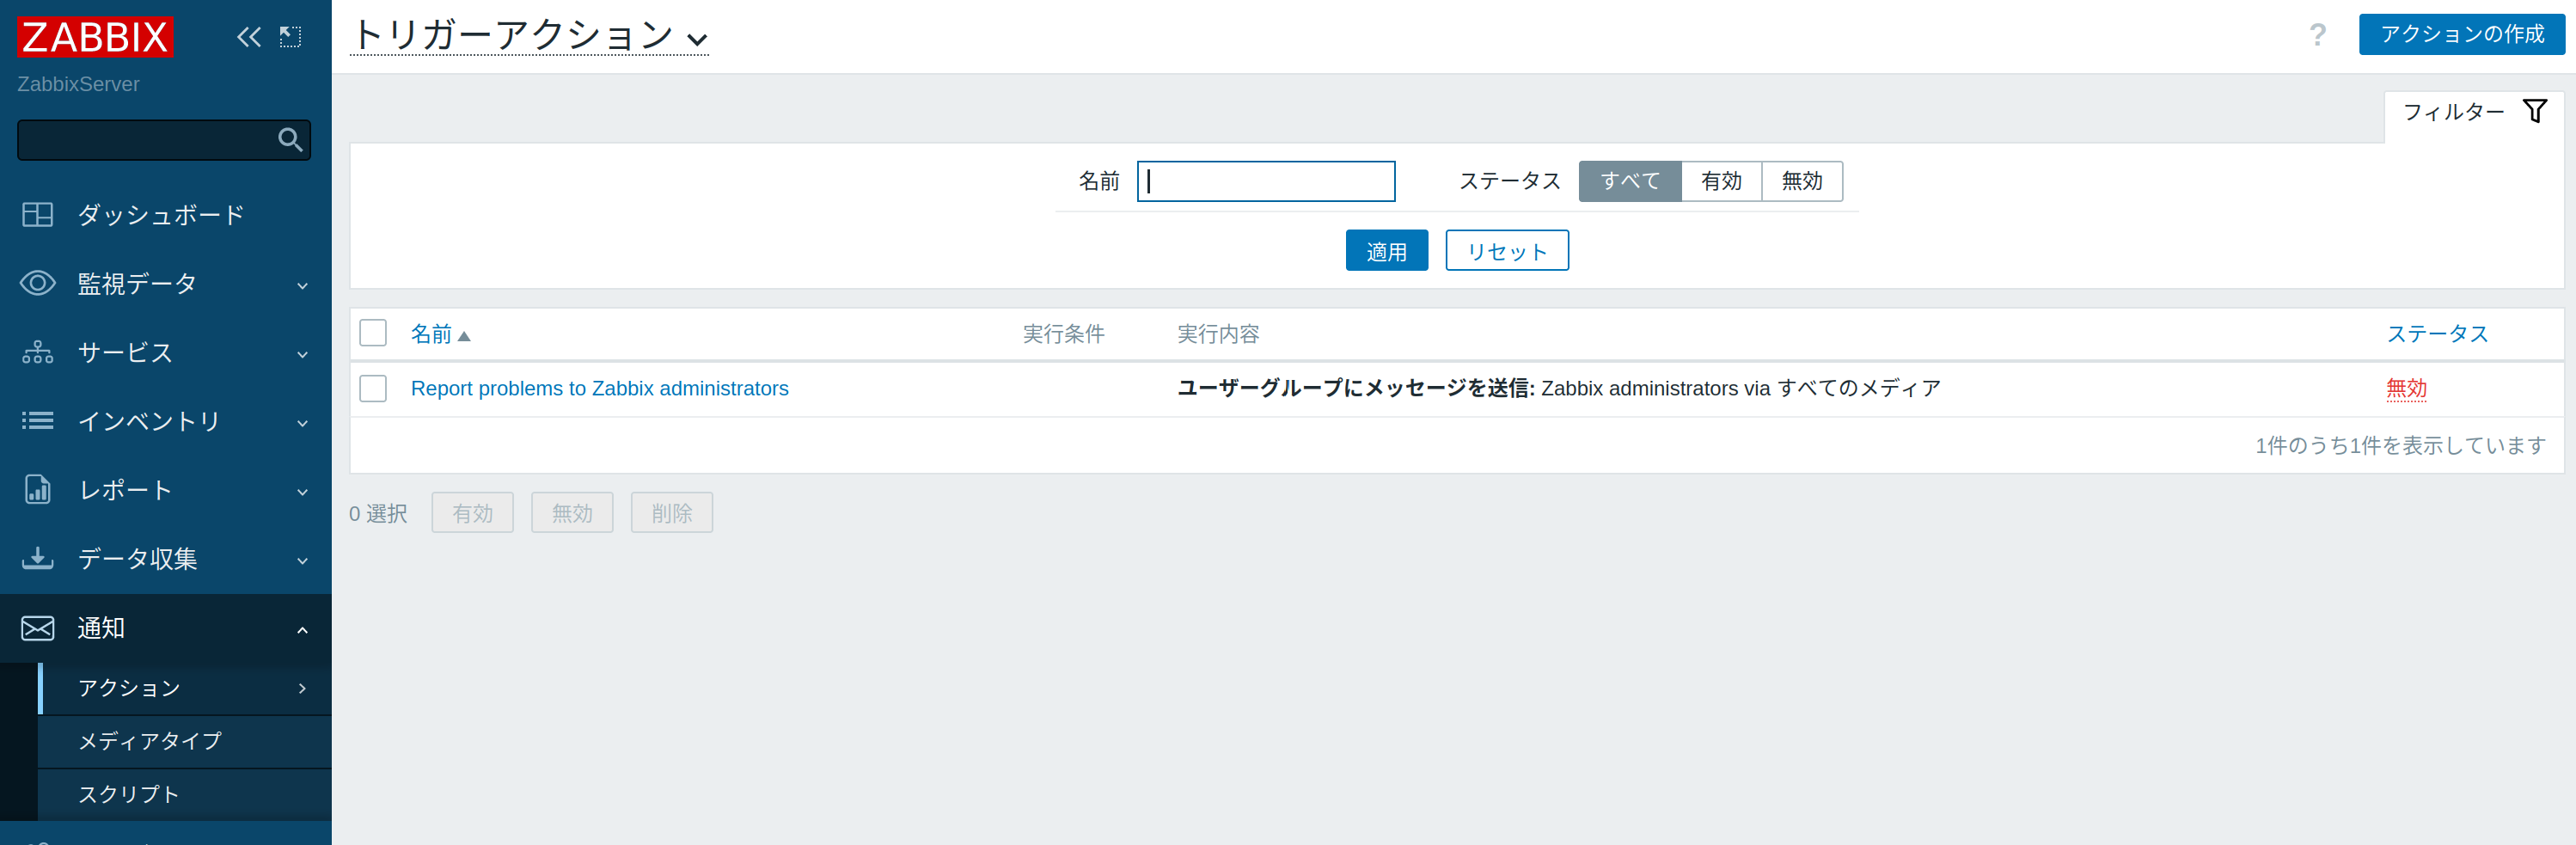Click the disabled 削除 bulk button
Image resolution: width=2576 pixels, height=845 pixels.
point(671,512)
